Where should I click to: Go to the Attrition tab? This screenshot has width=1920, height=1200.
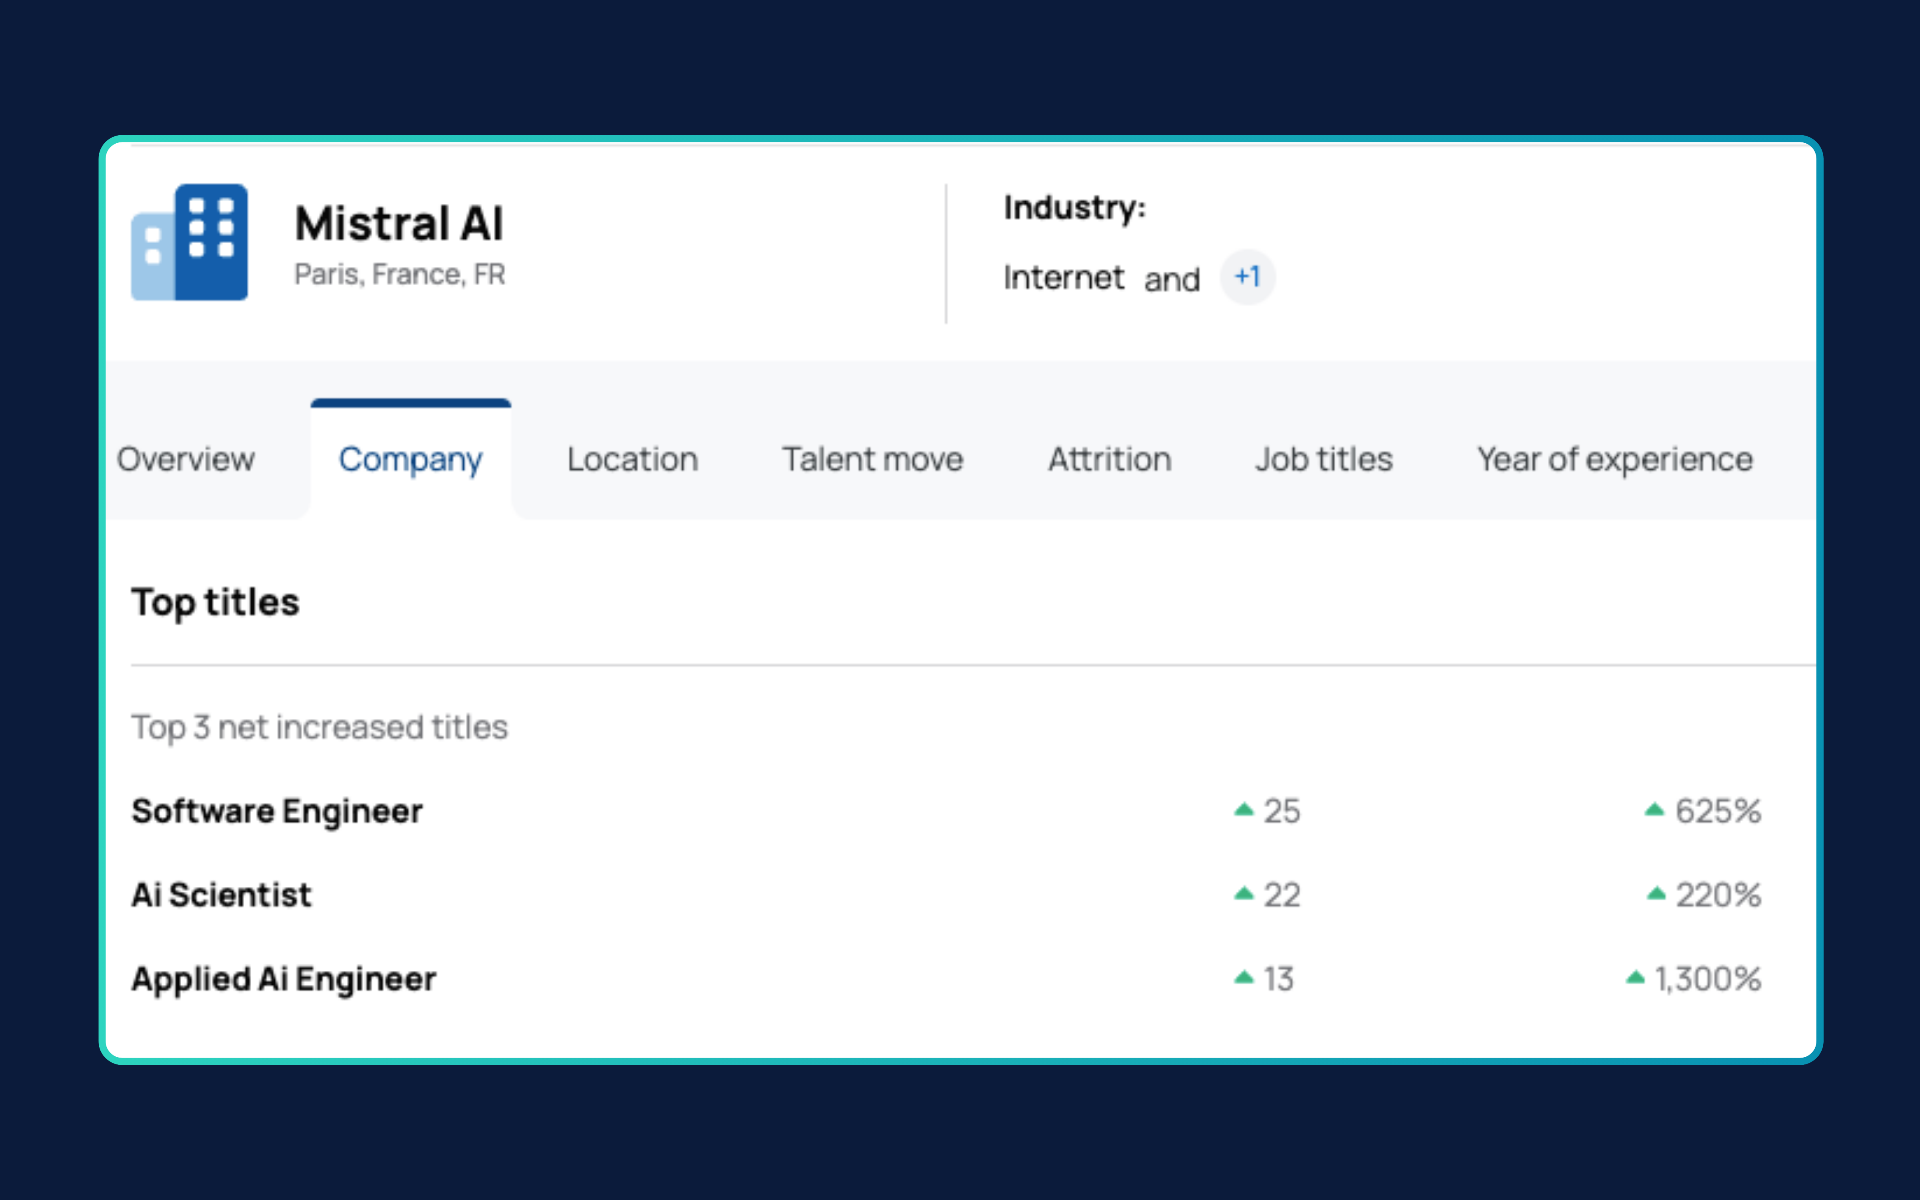click(1109, 459)
